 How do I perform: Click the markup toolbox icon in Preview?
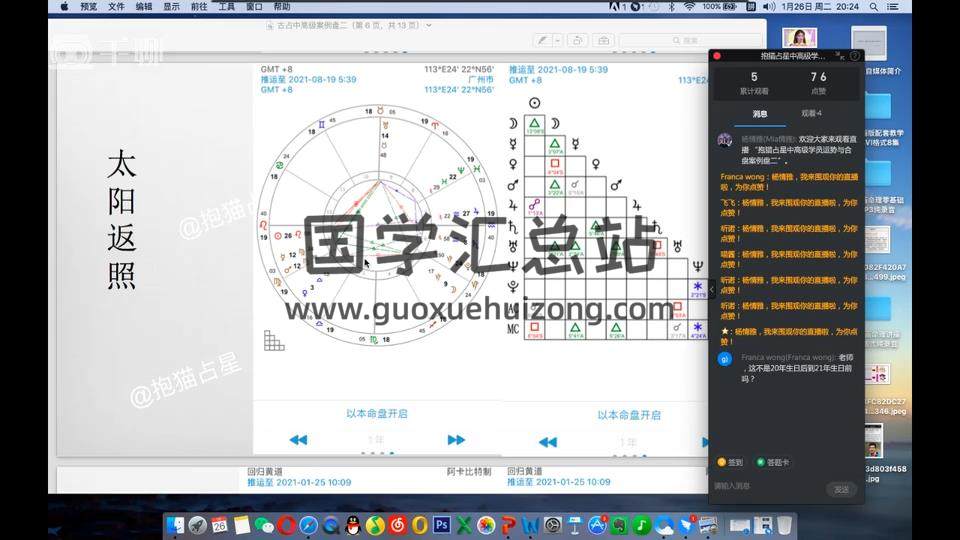coord(603,40)
